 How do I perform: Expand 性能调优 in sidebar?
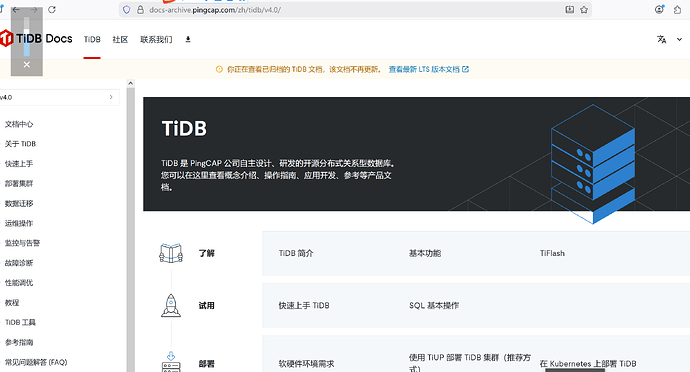click(19, 283)
